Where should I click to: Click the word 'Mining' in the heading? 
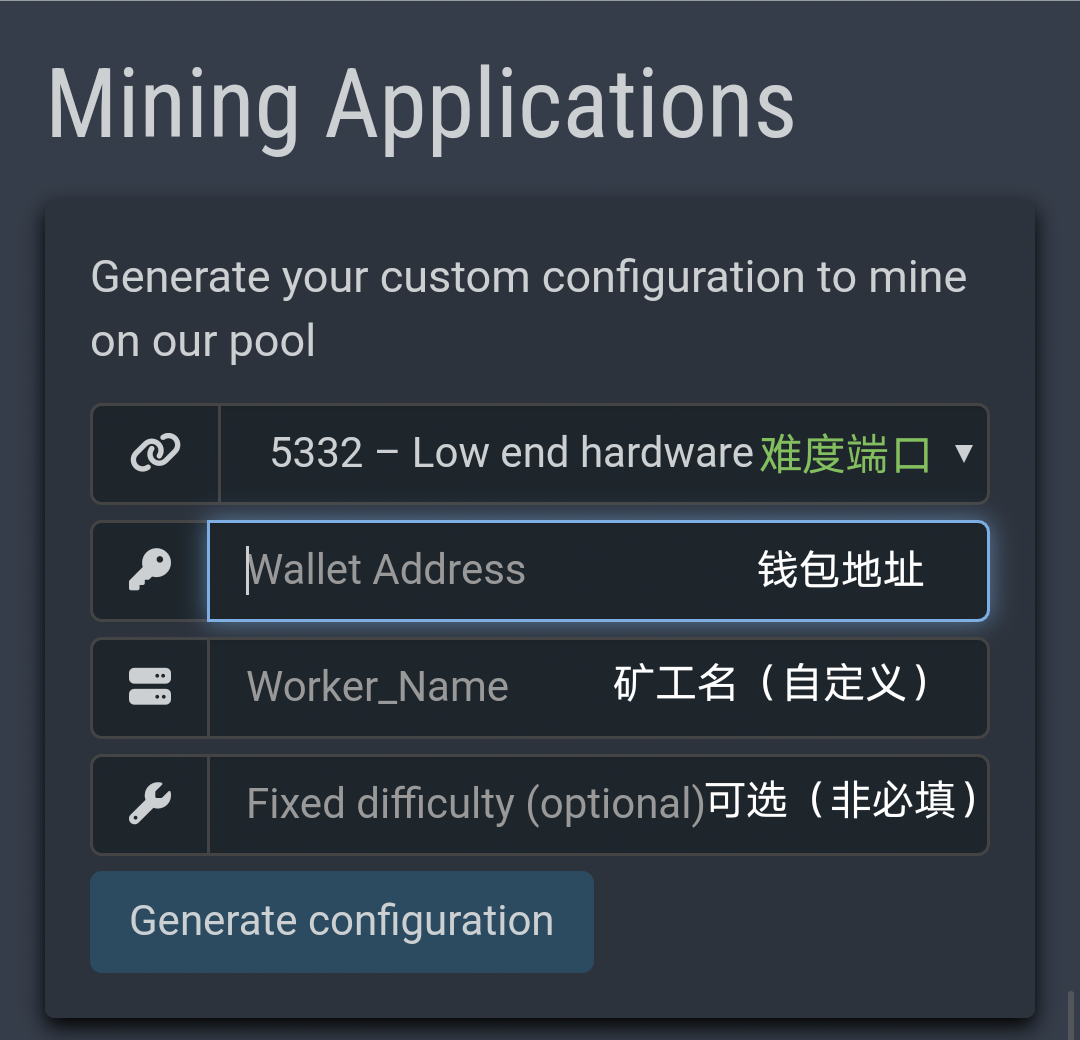(173, 106)
